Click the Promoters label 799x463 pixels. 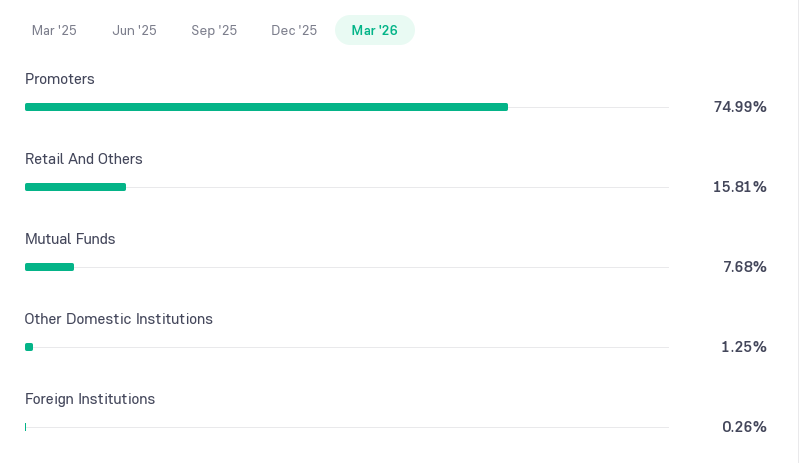60,79
